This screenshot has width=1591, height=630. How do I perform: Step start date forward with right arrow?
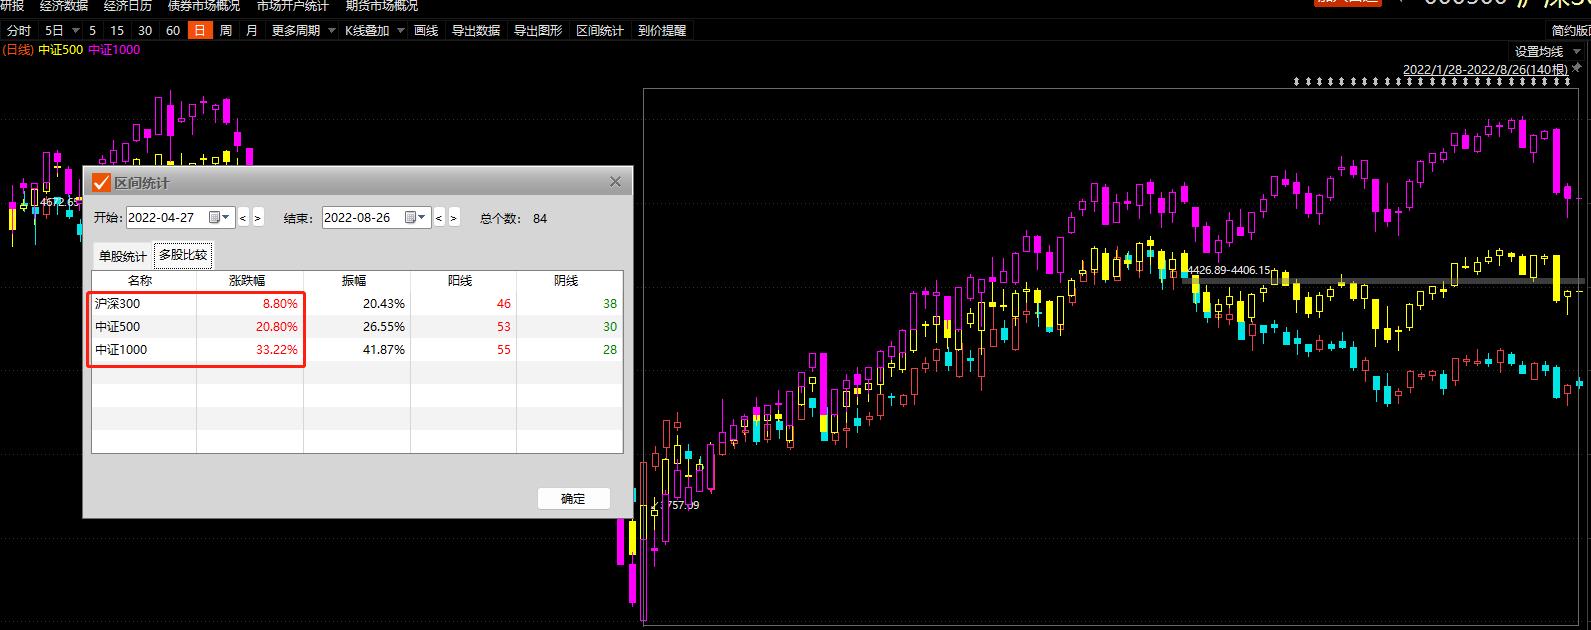click(258, 218)
